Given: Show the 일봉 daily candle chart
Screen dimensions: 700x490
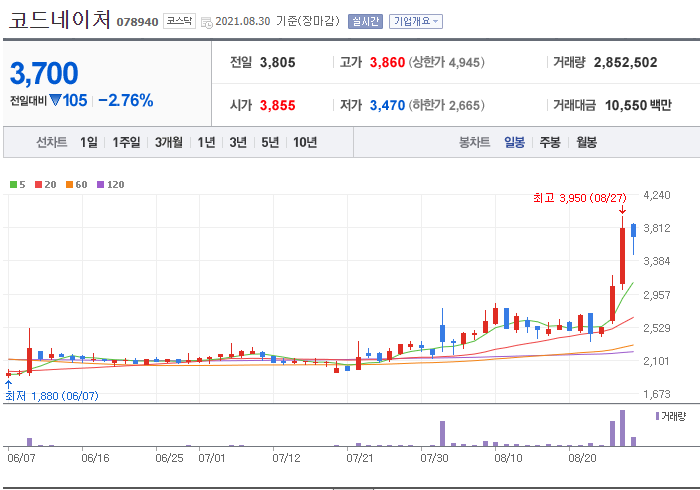Looking at the screenshot, I should pyautogui.click(x=514, y=142).
